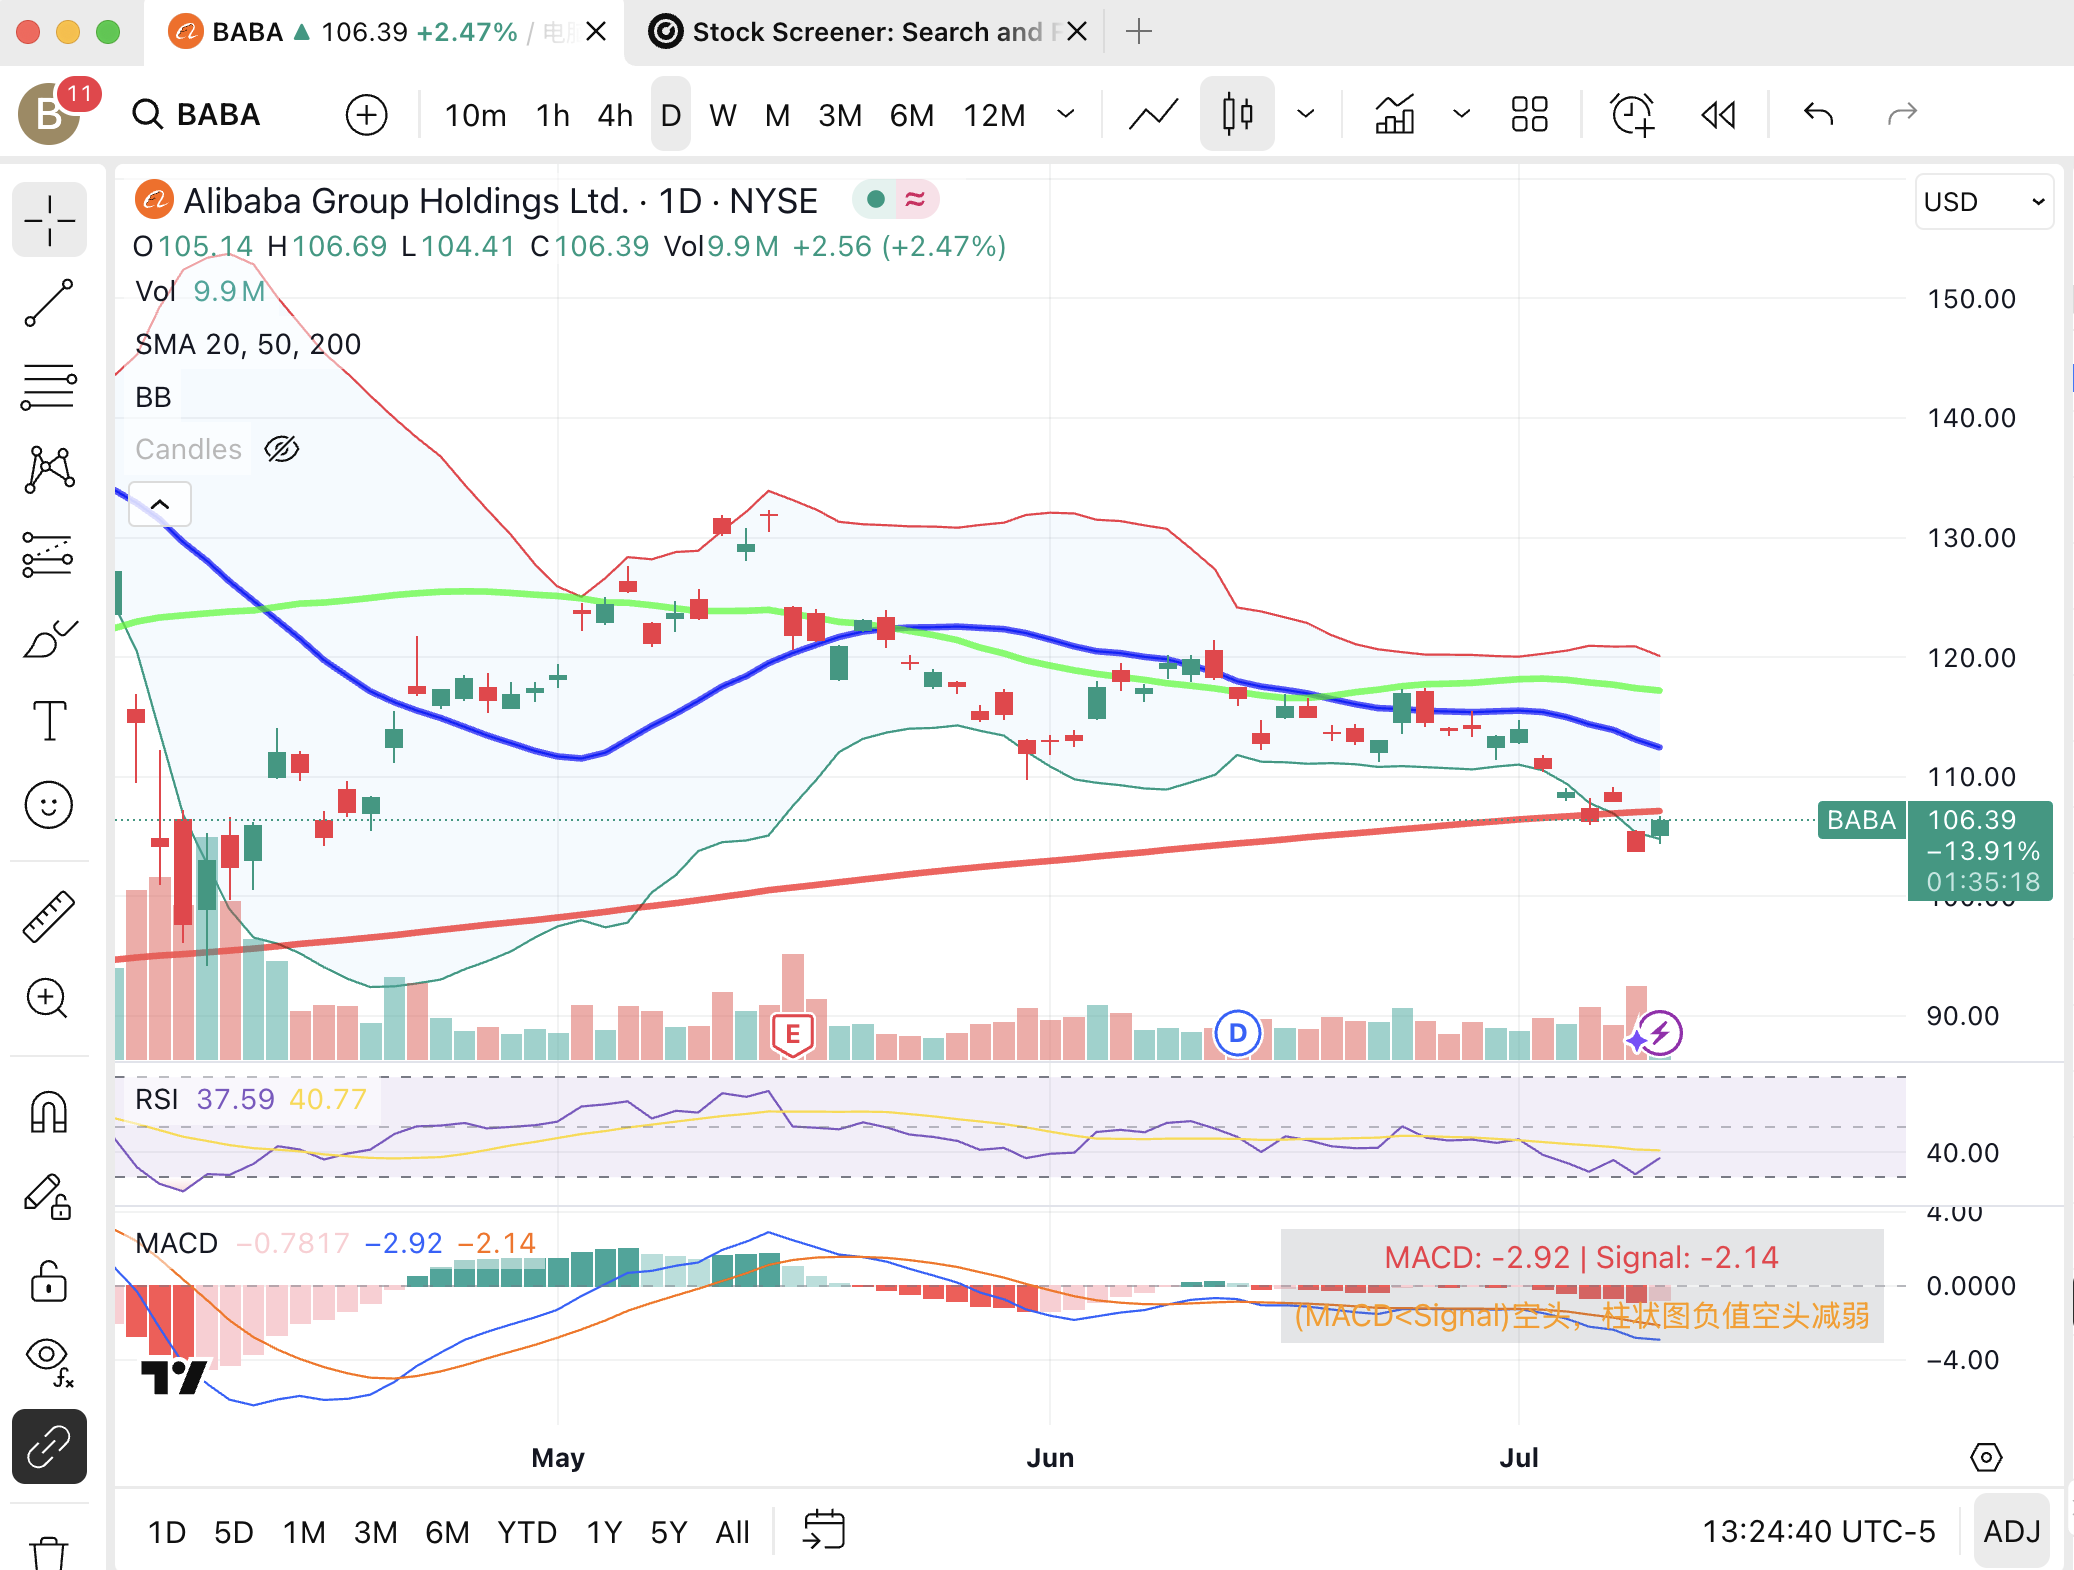Start bar replay rewind icon
Viewport: 2074px width, 1570px height.
[1719, 115]
